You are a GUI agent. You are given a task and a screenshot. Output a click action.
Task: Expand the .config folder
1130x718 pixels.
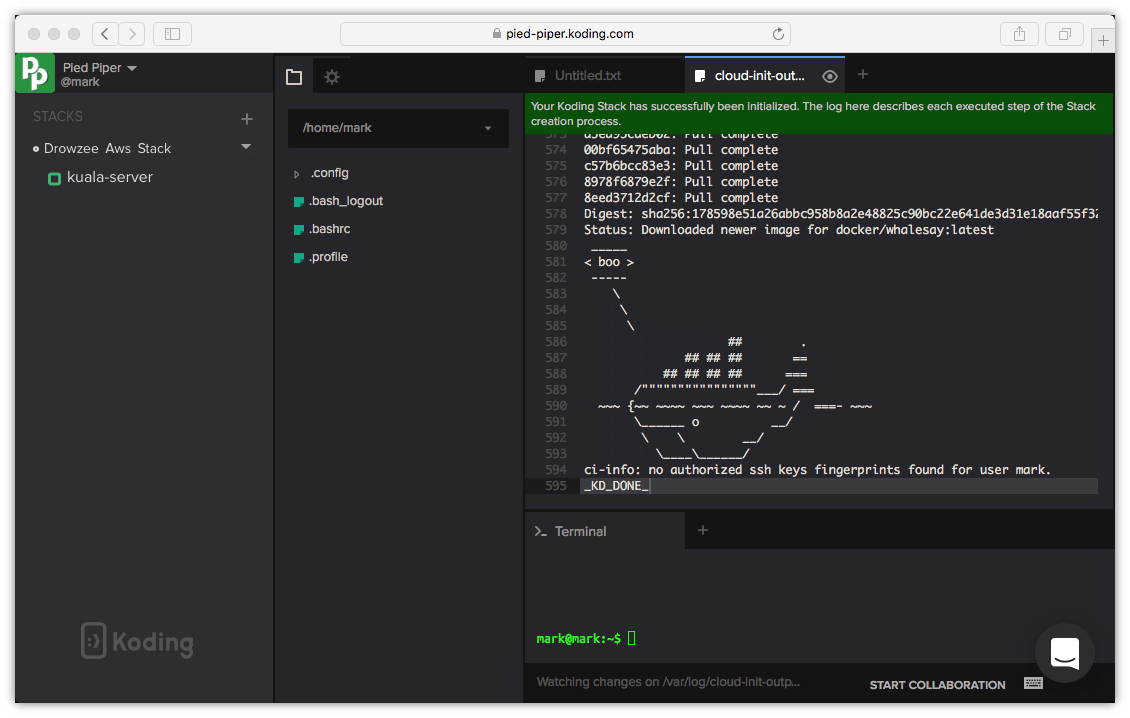coord(297,172)
